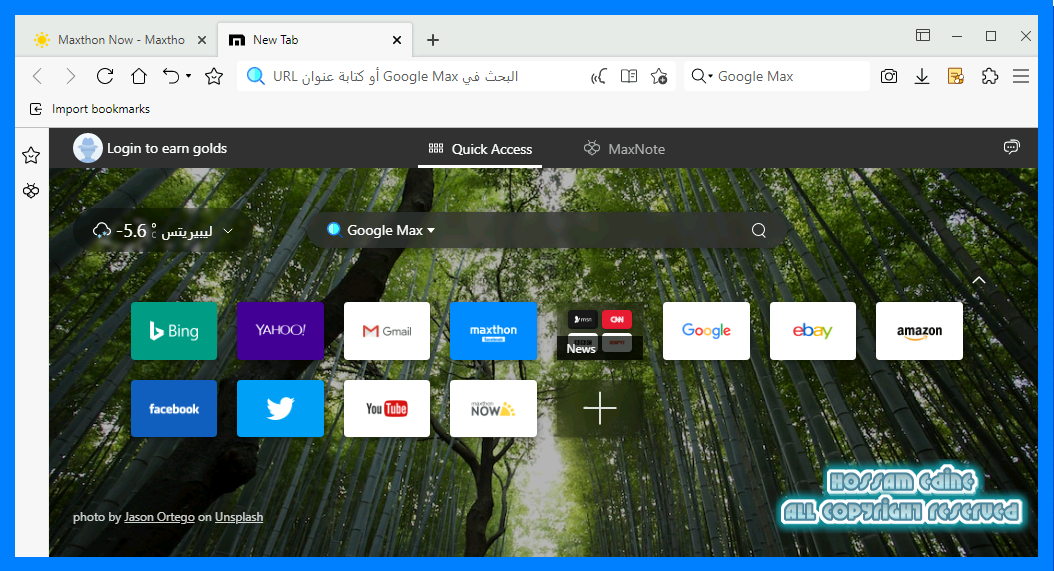
Task: Open favorites star in navigation toolbar
Action: click(x=214, y=76)
